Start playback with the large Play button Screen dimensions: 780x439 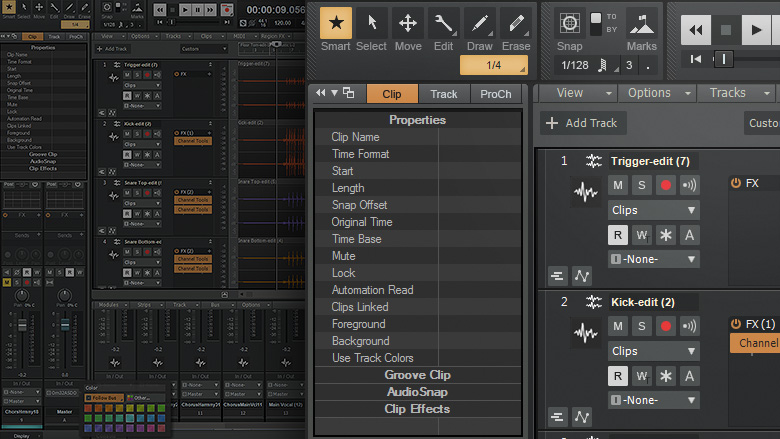[756, 30]
